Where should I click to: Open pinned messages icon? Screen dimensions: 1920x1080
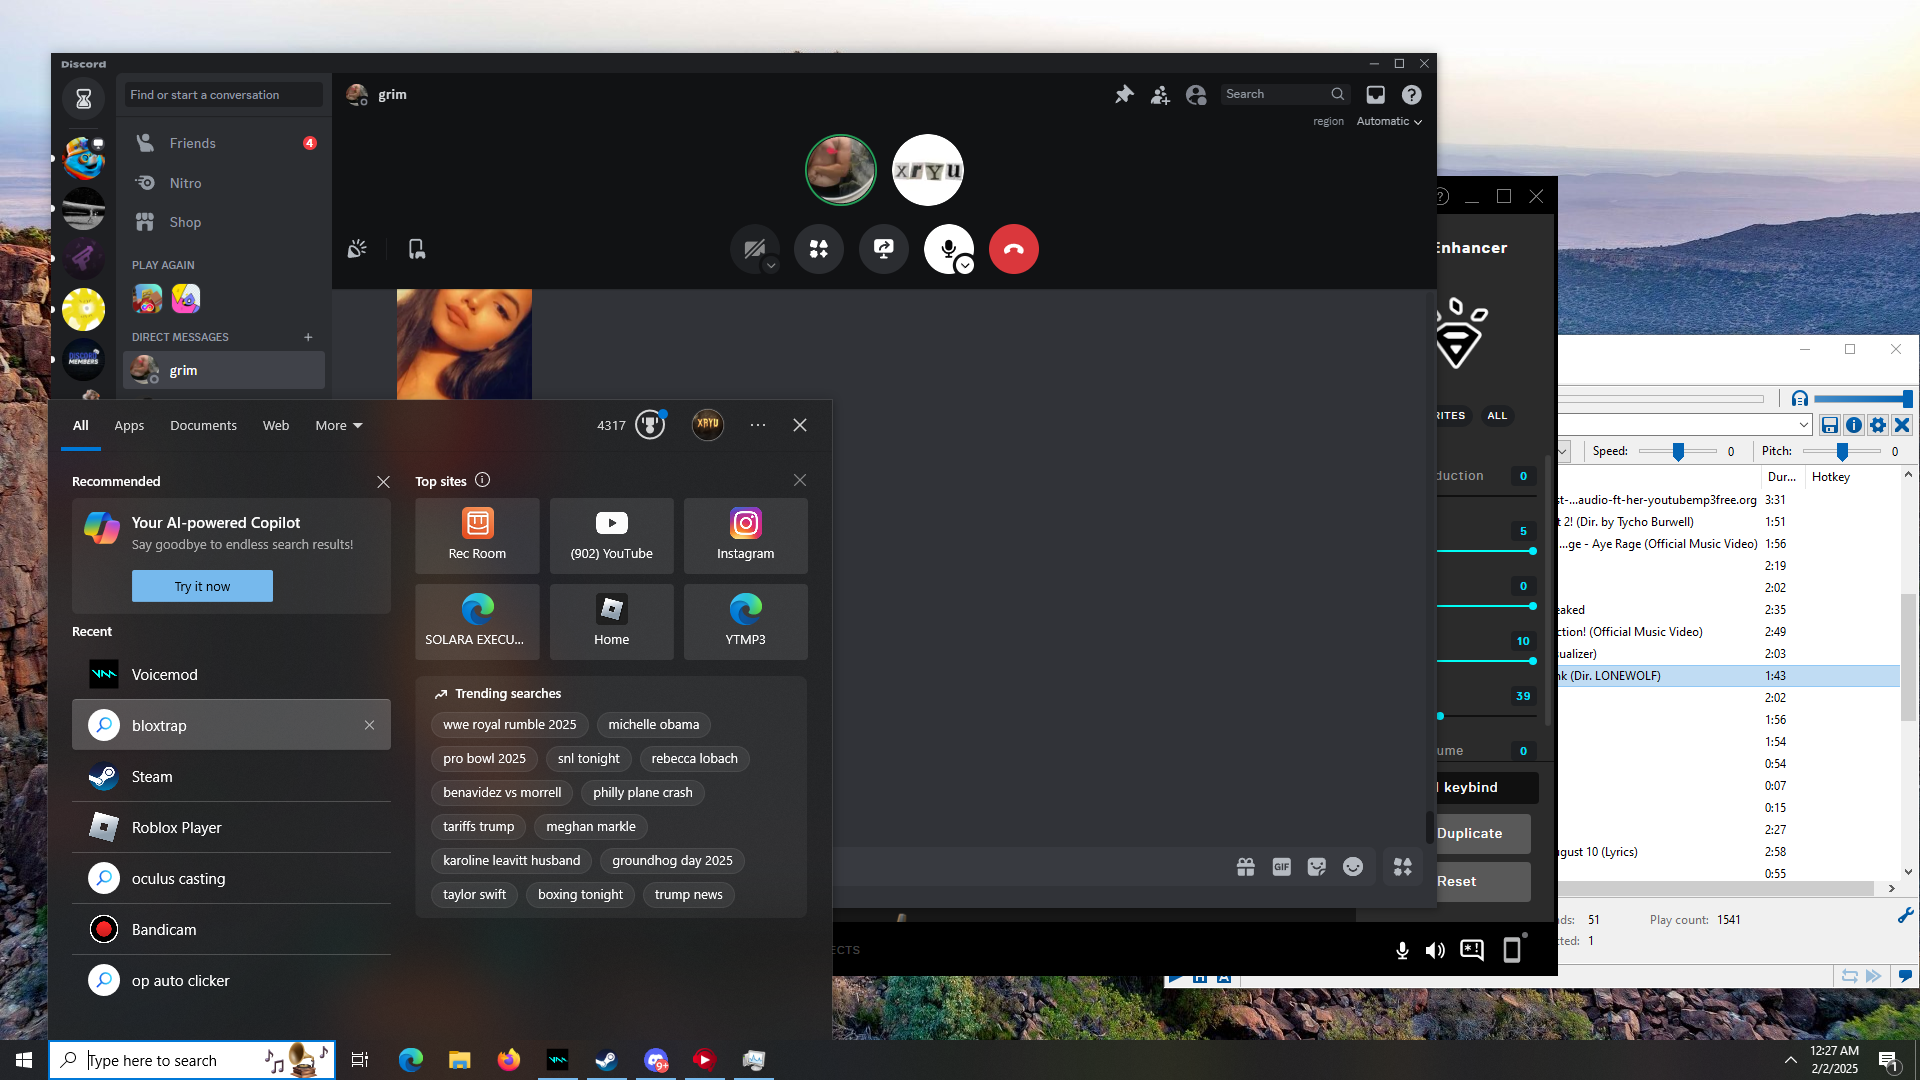pos(1124,94)
